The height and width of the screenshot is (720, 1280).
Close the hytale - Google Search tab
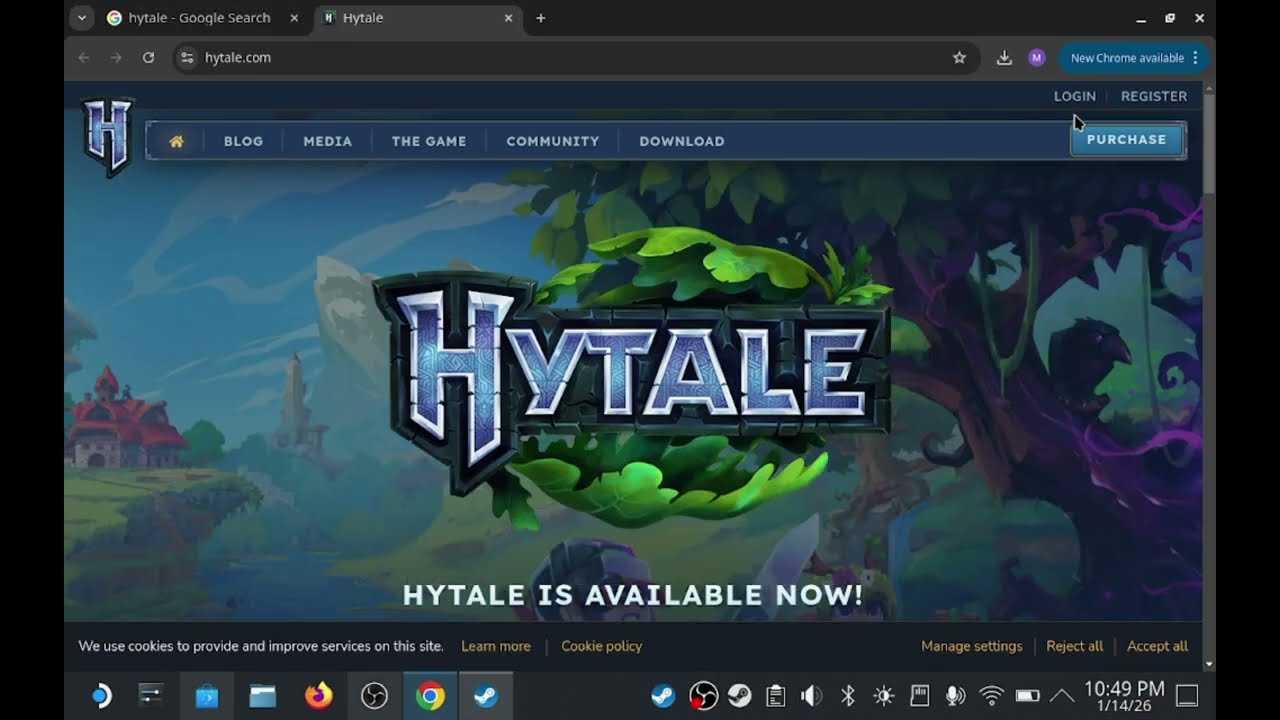(x=294, y=18)
